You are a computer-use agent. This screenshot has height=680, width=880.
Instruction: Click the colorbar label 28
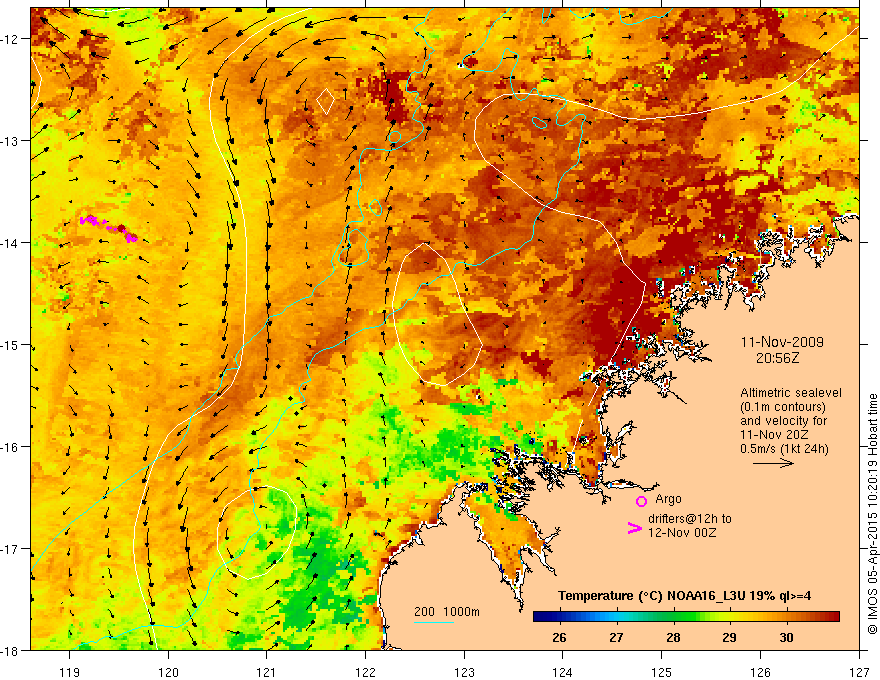coord(673,637)
